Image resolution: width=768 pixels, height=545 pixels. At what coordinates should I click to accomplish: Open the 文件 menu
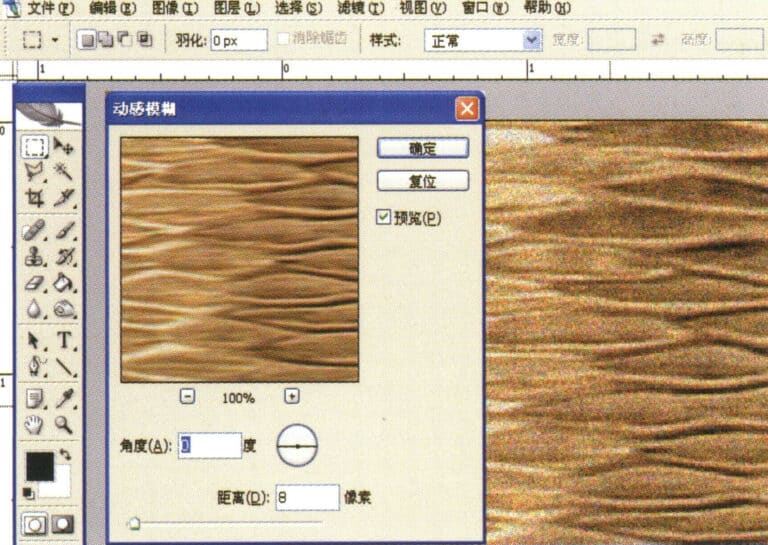tap(50, 8)
